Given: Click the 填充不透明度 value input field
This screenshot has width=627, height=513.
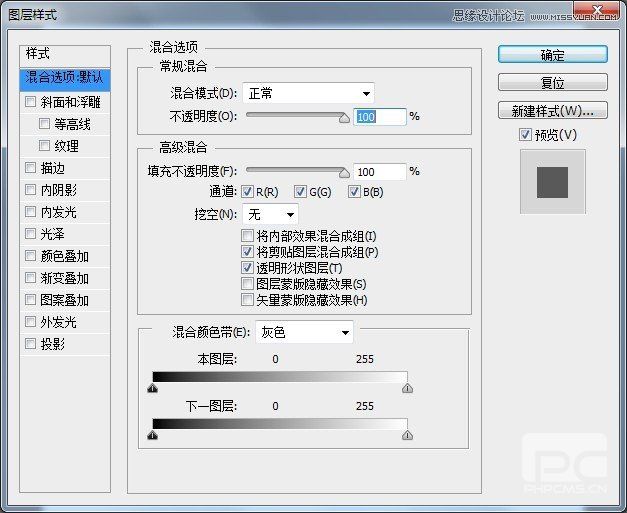Looking at the screenshot, I should pos(380,172).
